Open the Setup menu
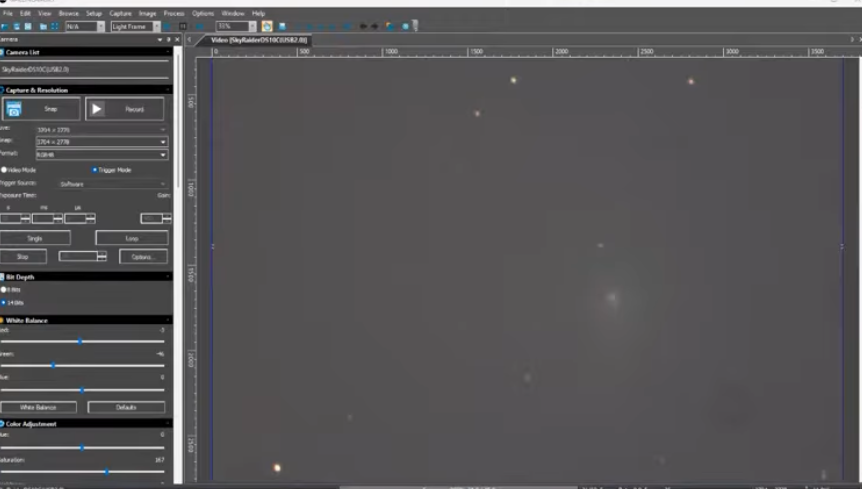 pos(94,13)
